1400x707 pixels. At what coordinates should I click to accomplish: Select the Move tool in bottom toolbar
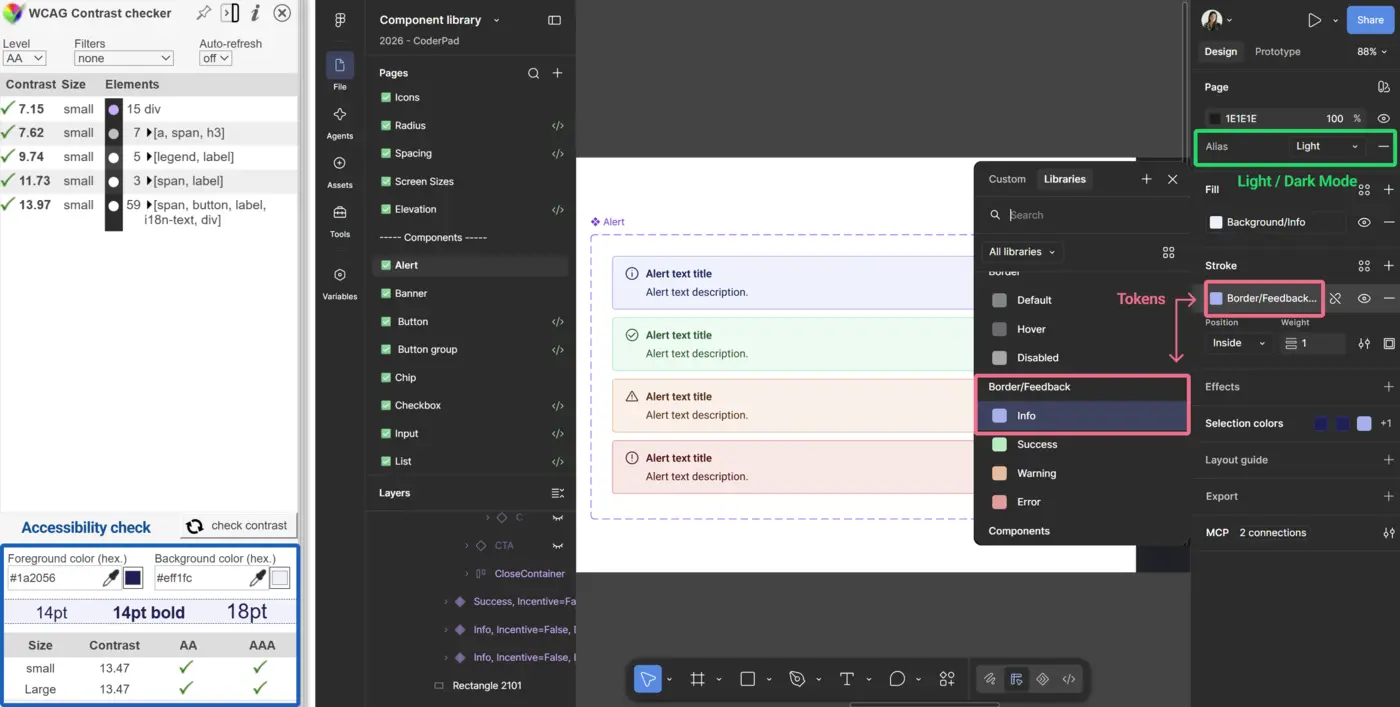pyautogui.click(x=648, y=679)
